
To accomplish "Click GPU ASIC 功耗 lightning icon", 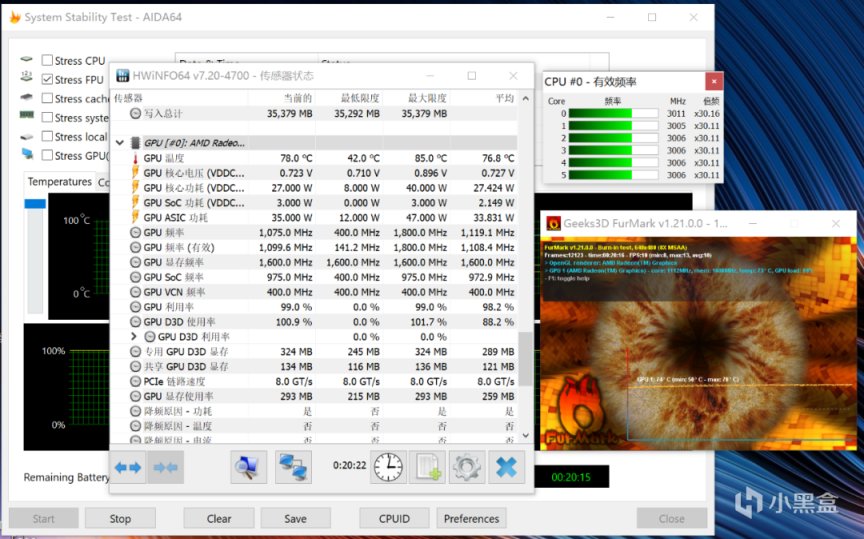I will click(x=135, y=218).
